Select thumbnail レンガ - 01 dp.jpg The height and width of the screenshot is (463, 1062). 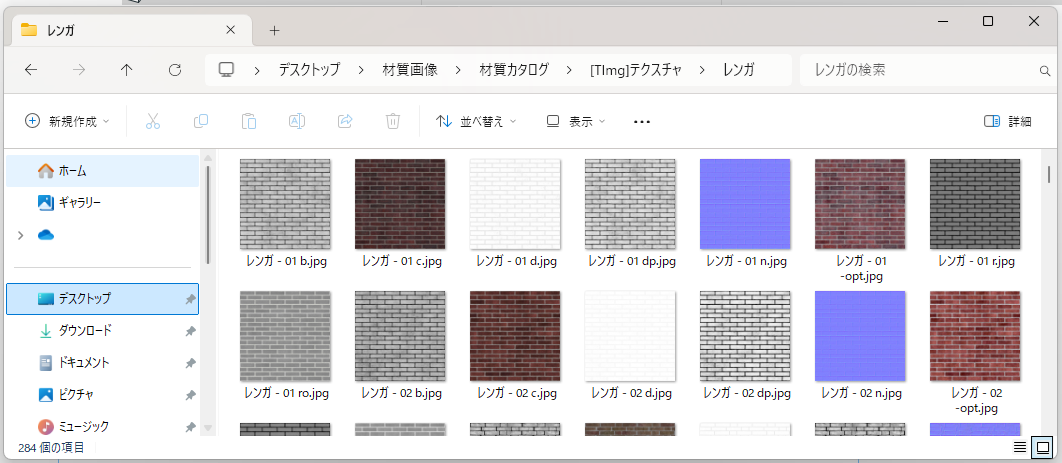point(631,204)
